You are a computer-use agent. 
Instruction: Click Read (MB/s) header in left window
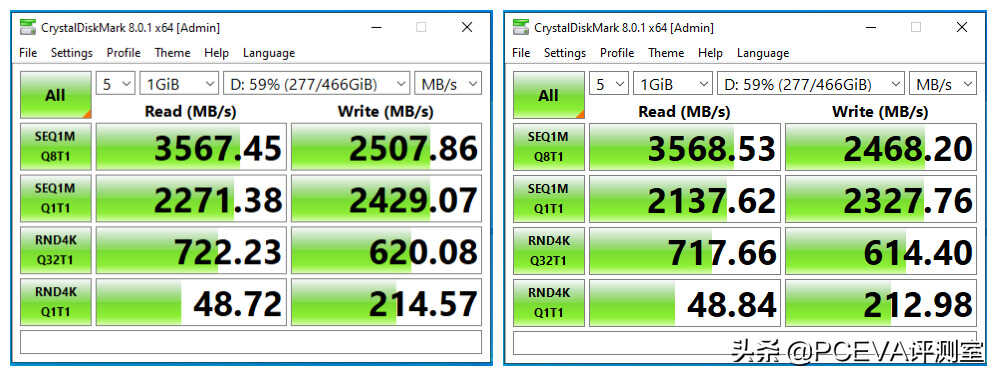click(190, 112)
